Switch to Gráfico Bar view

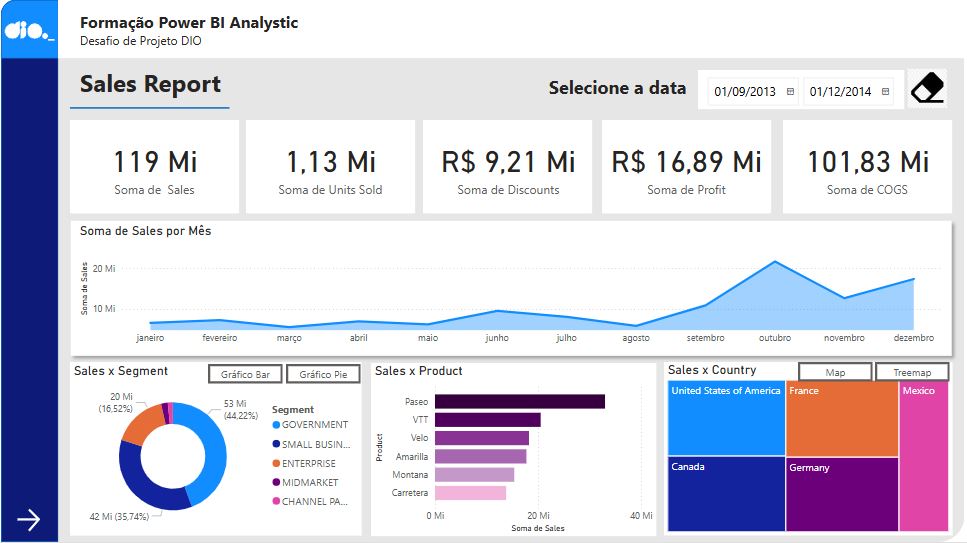pos(245,374)
